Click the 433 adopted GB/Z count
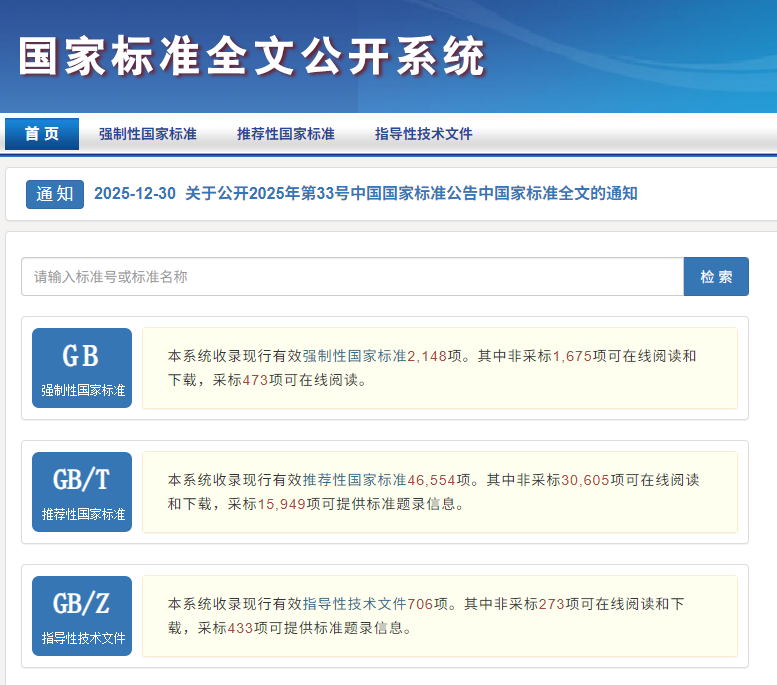 [241, 628]
